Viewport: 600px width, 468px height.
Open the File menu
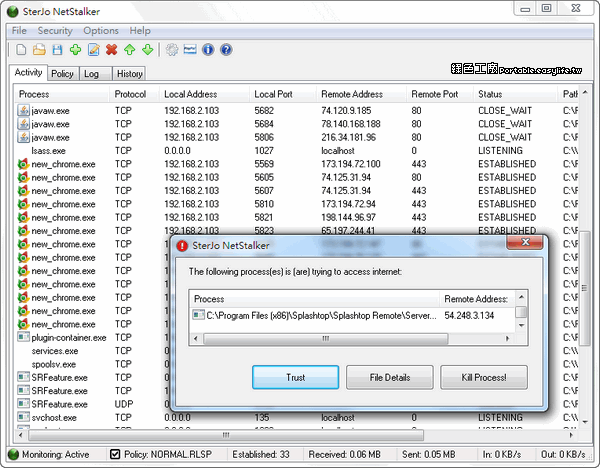pyautogui.click(x=19, y=31)
